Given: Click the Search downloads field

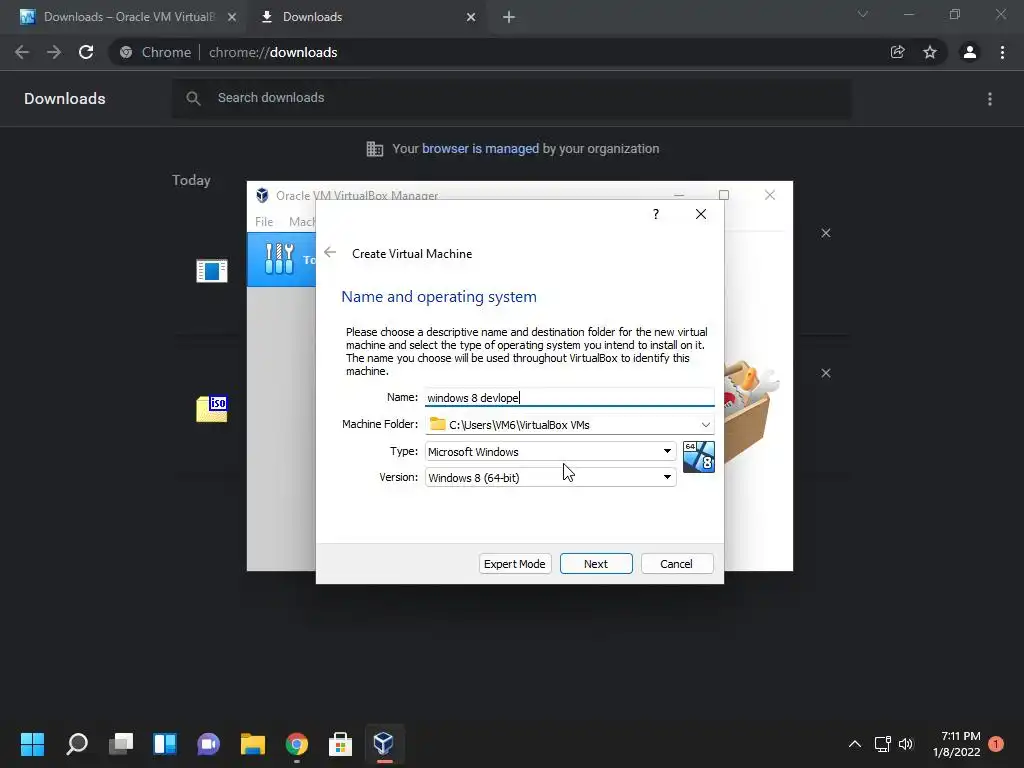Looking at the screenshot, I should (512, 98).
